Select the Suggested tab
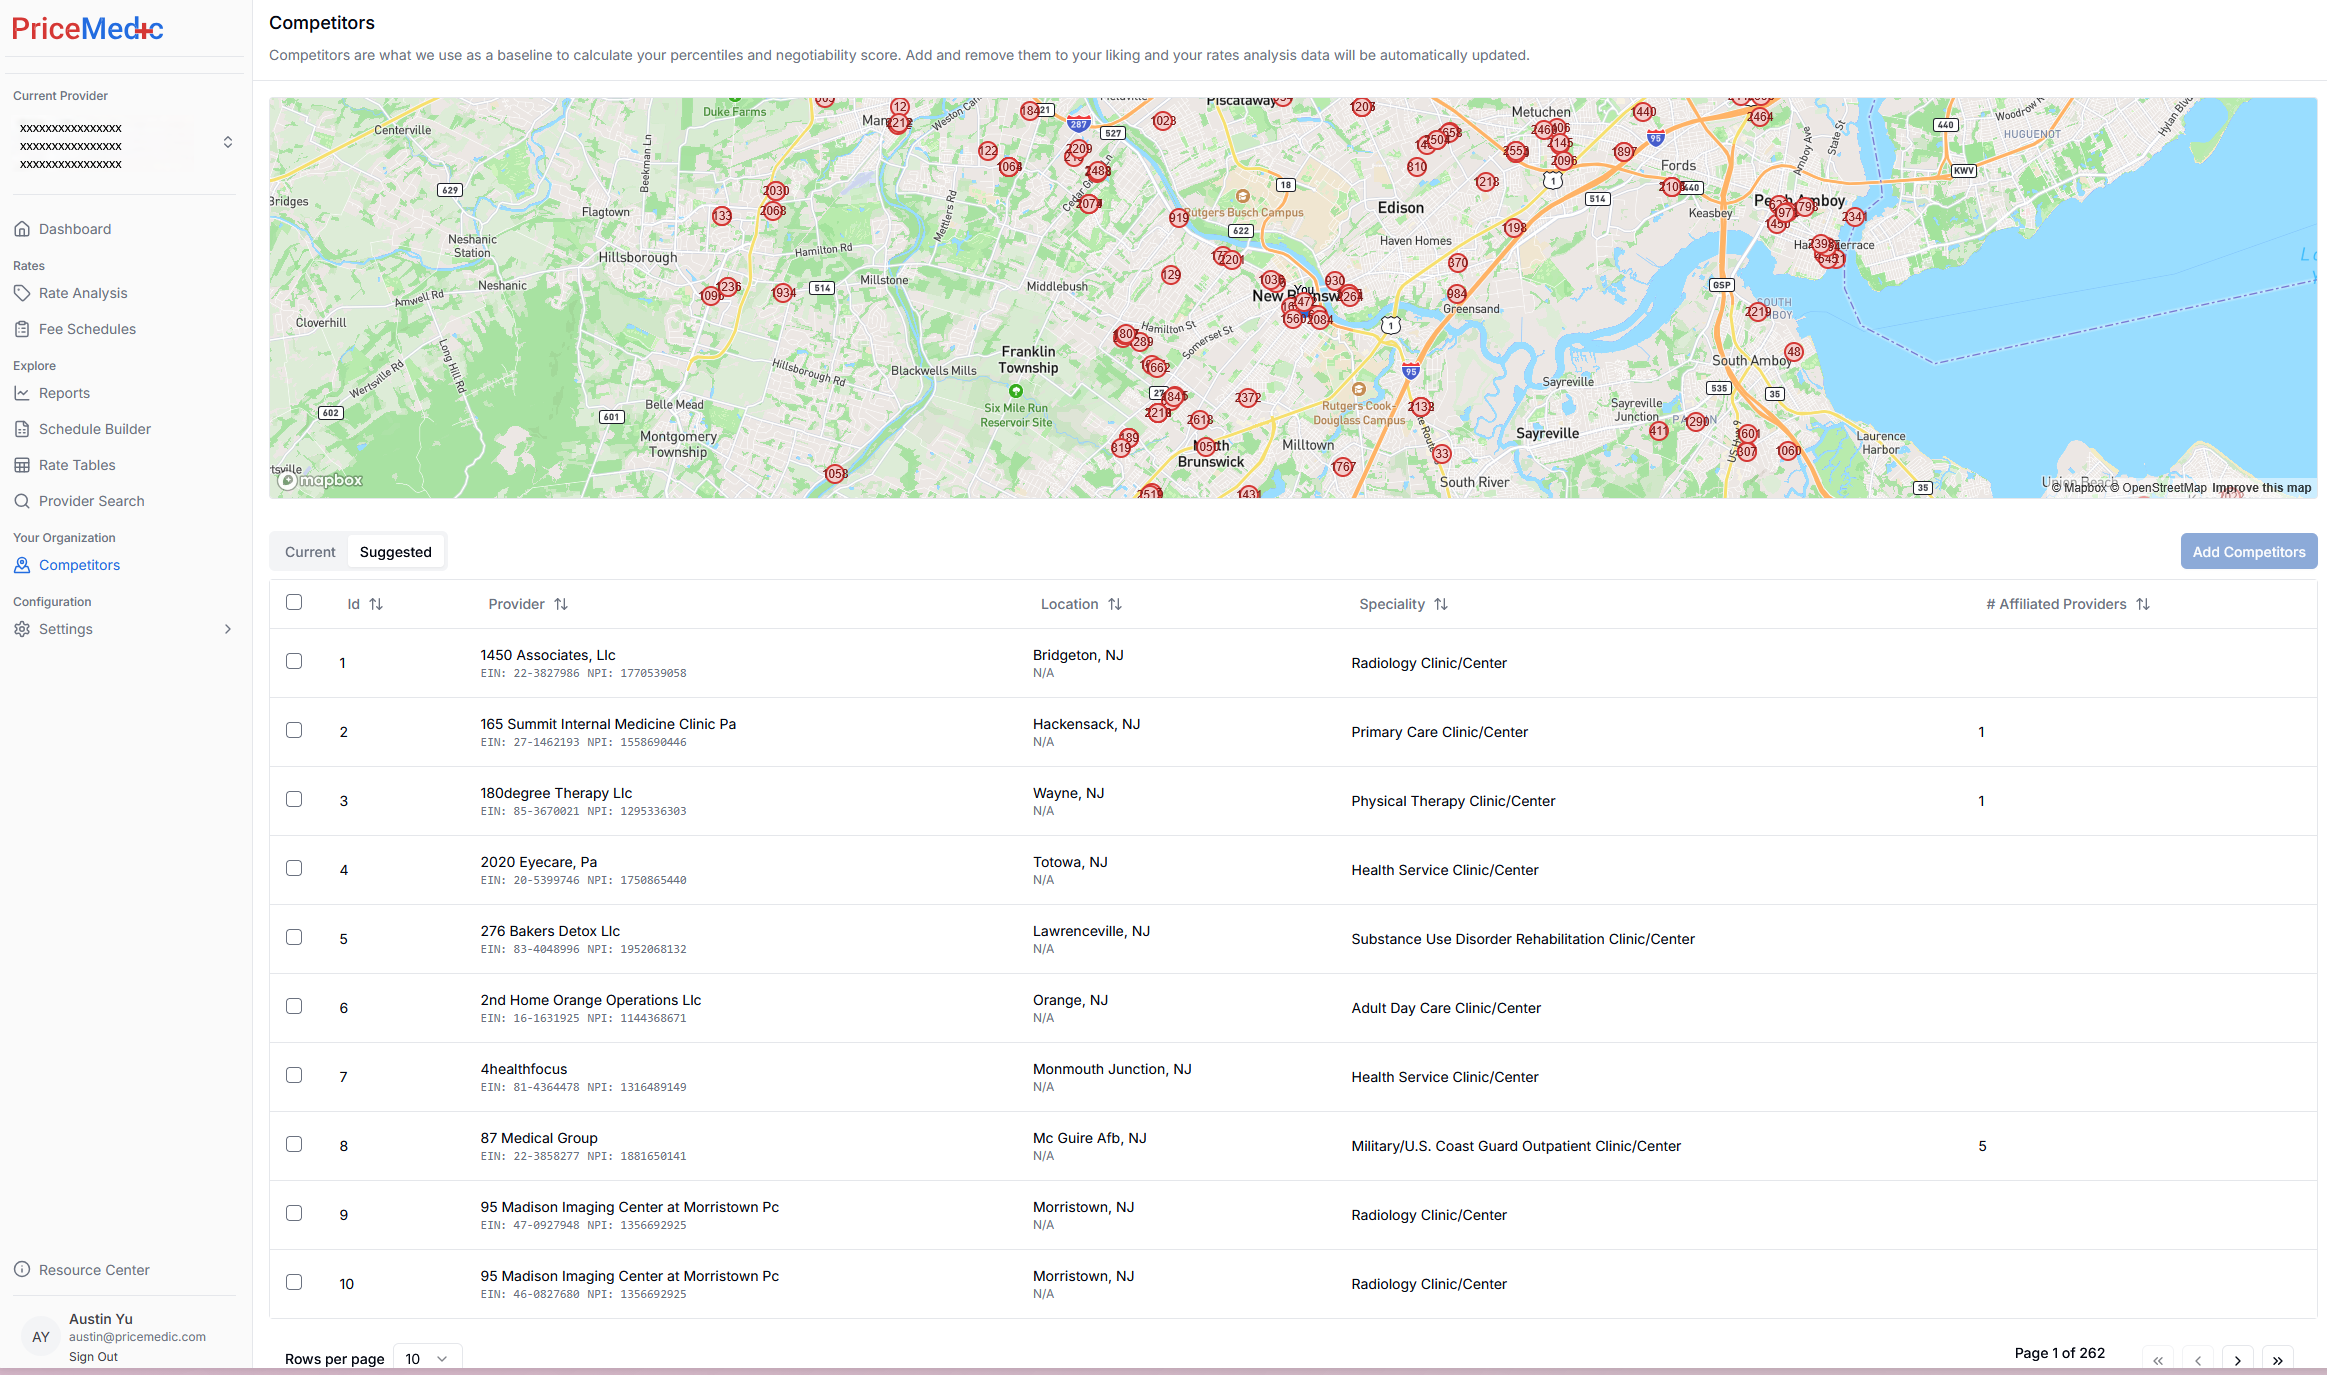 point(395,552)
